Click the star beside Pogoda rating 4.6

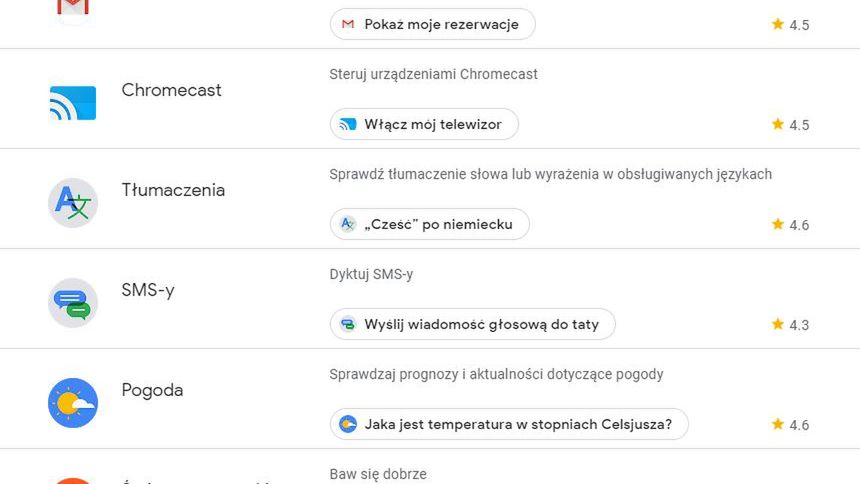tap(778, 424)
